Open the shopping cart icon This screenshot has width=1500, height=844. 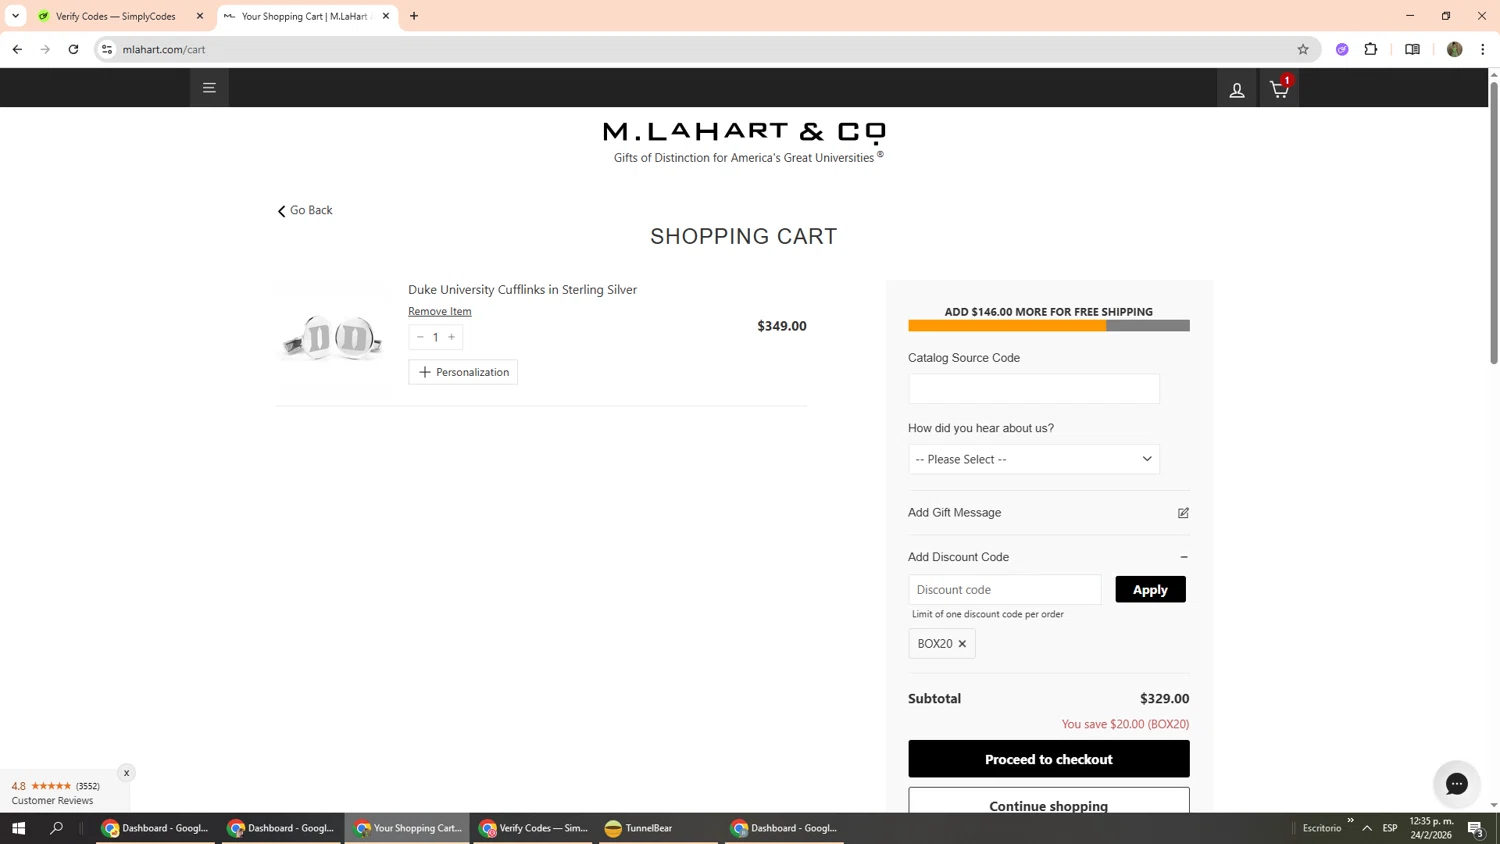click(1279, 89)
